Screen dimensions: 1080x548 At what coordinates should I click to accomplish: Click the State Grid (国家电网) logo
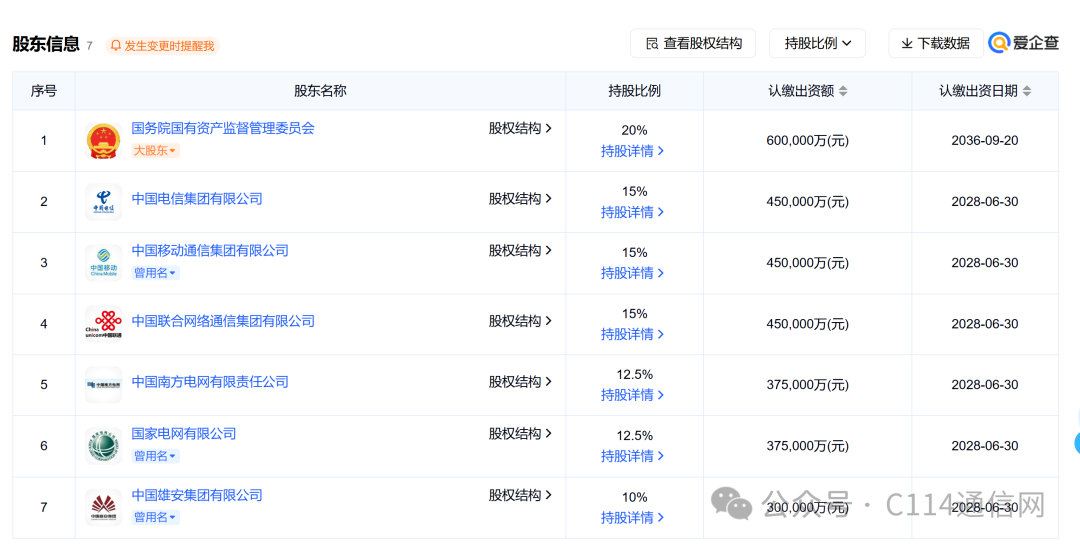[103, 445]
